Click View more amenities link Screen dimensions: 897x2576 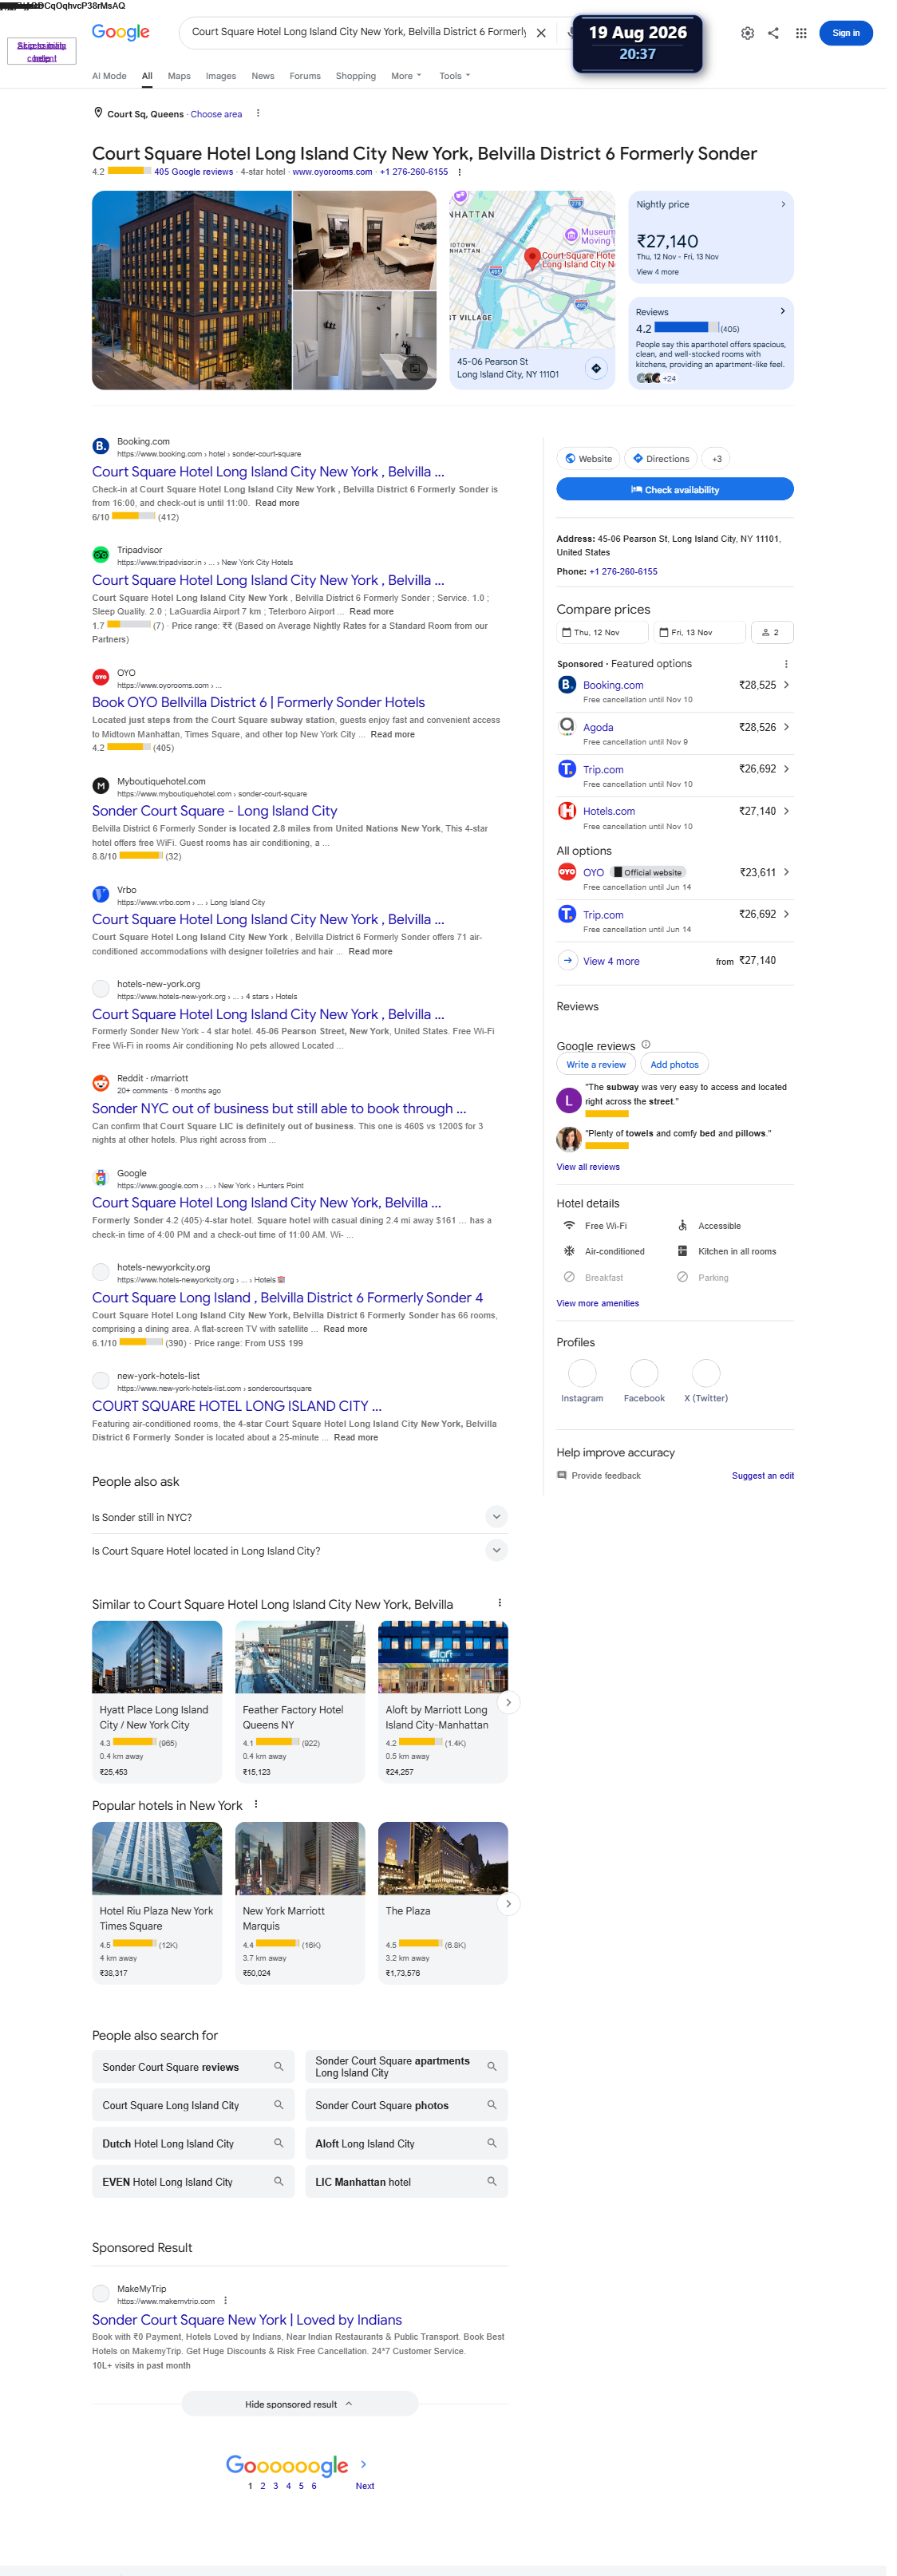click(598, 1303)
